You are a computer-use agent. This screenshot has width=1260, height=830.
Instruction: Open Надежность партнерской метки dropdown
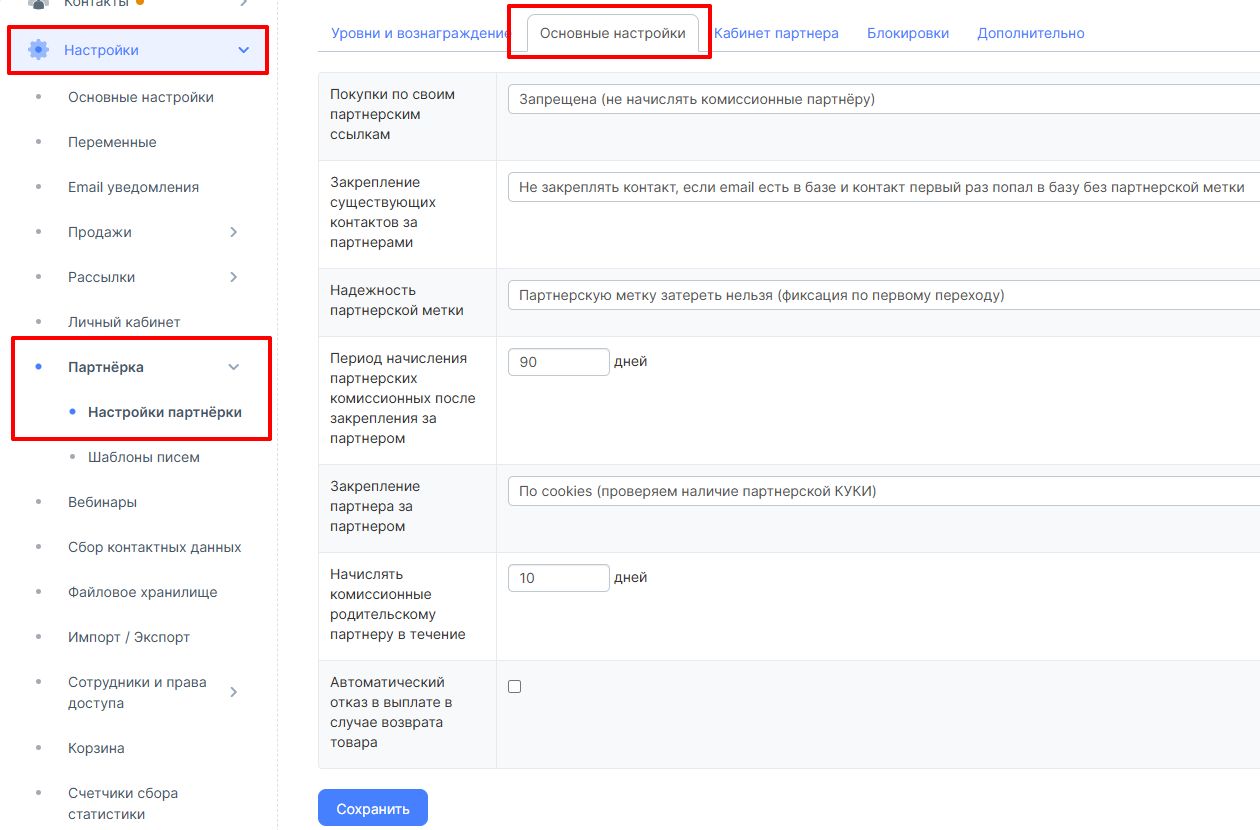pos(884,295)
